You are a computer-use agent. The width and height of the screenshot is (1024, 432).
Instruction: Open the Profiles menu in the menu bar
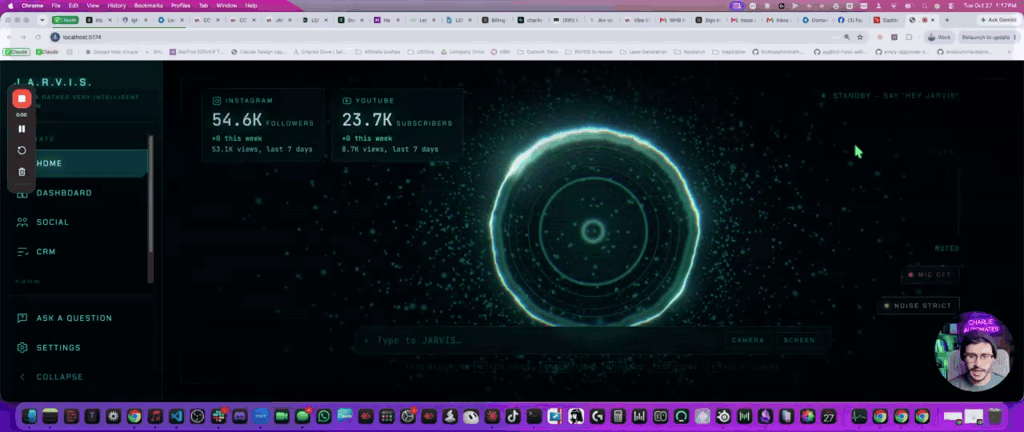(x=180, y=5)
